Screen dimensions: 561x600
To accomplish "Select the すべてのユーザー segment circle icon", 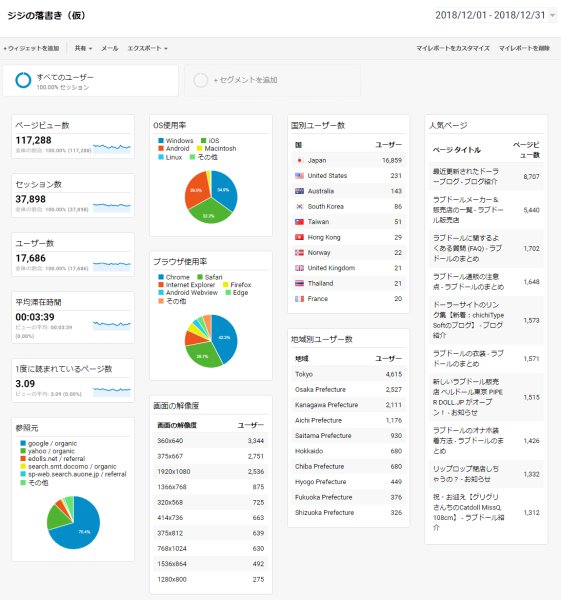I will 23,80.
